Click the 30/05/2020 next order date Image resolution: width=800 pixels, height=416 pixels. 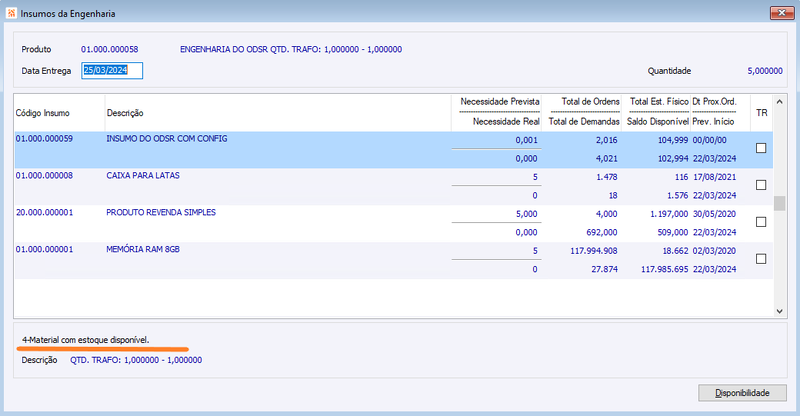pyautogui.click(x=714, y=214)
